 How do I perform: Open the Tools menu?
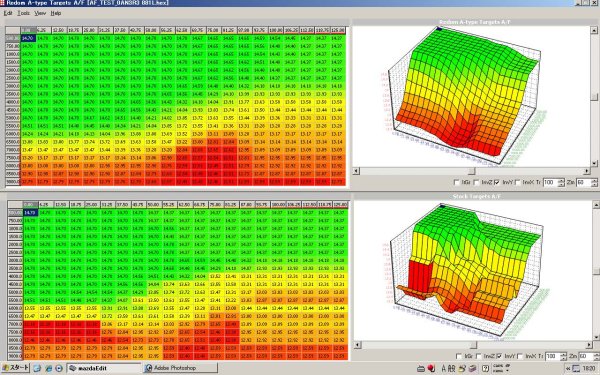23,13
